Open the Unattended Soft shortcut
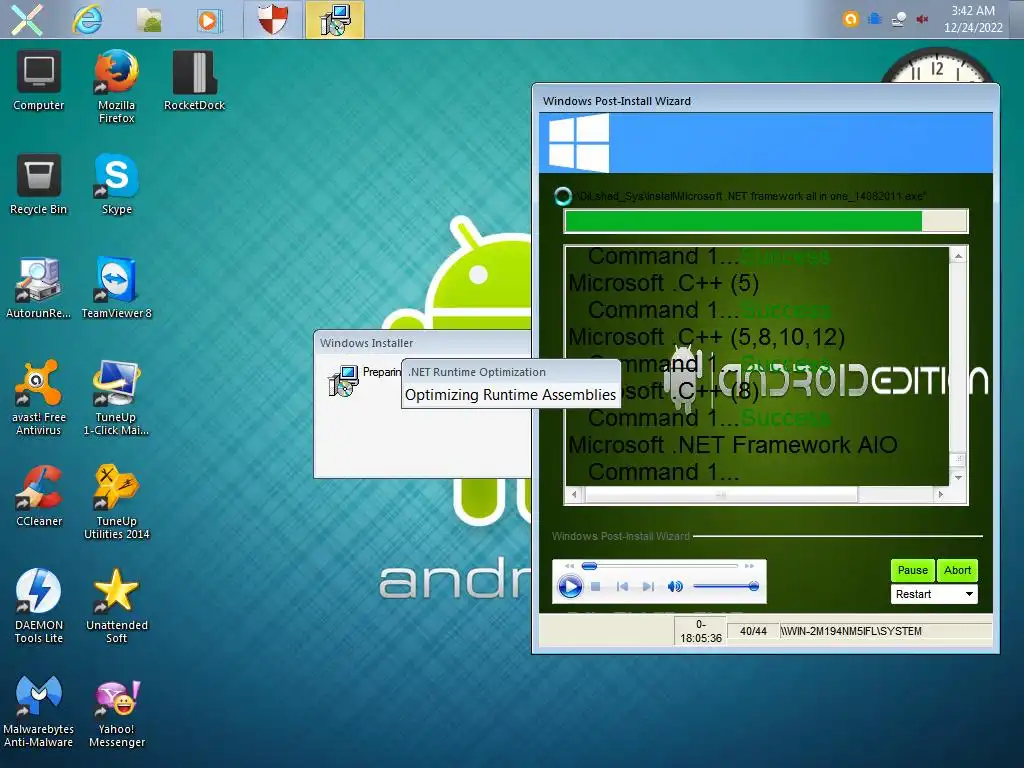 pyautogui.click(x=116, y=605)
